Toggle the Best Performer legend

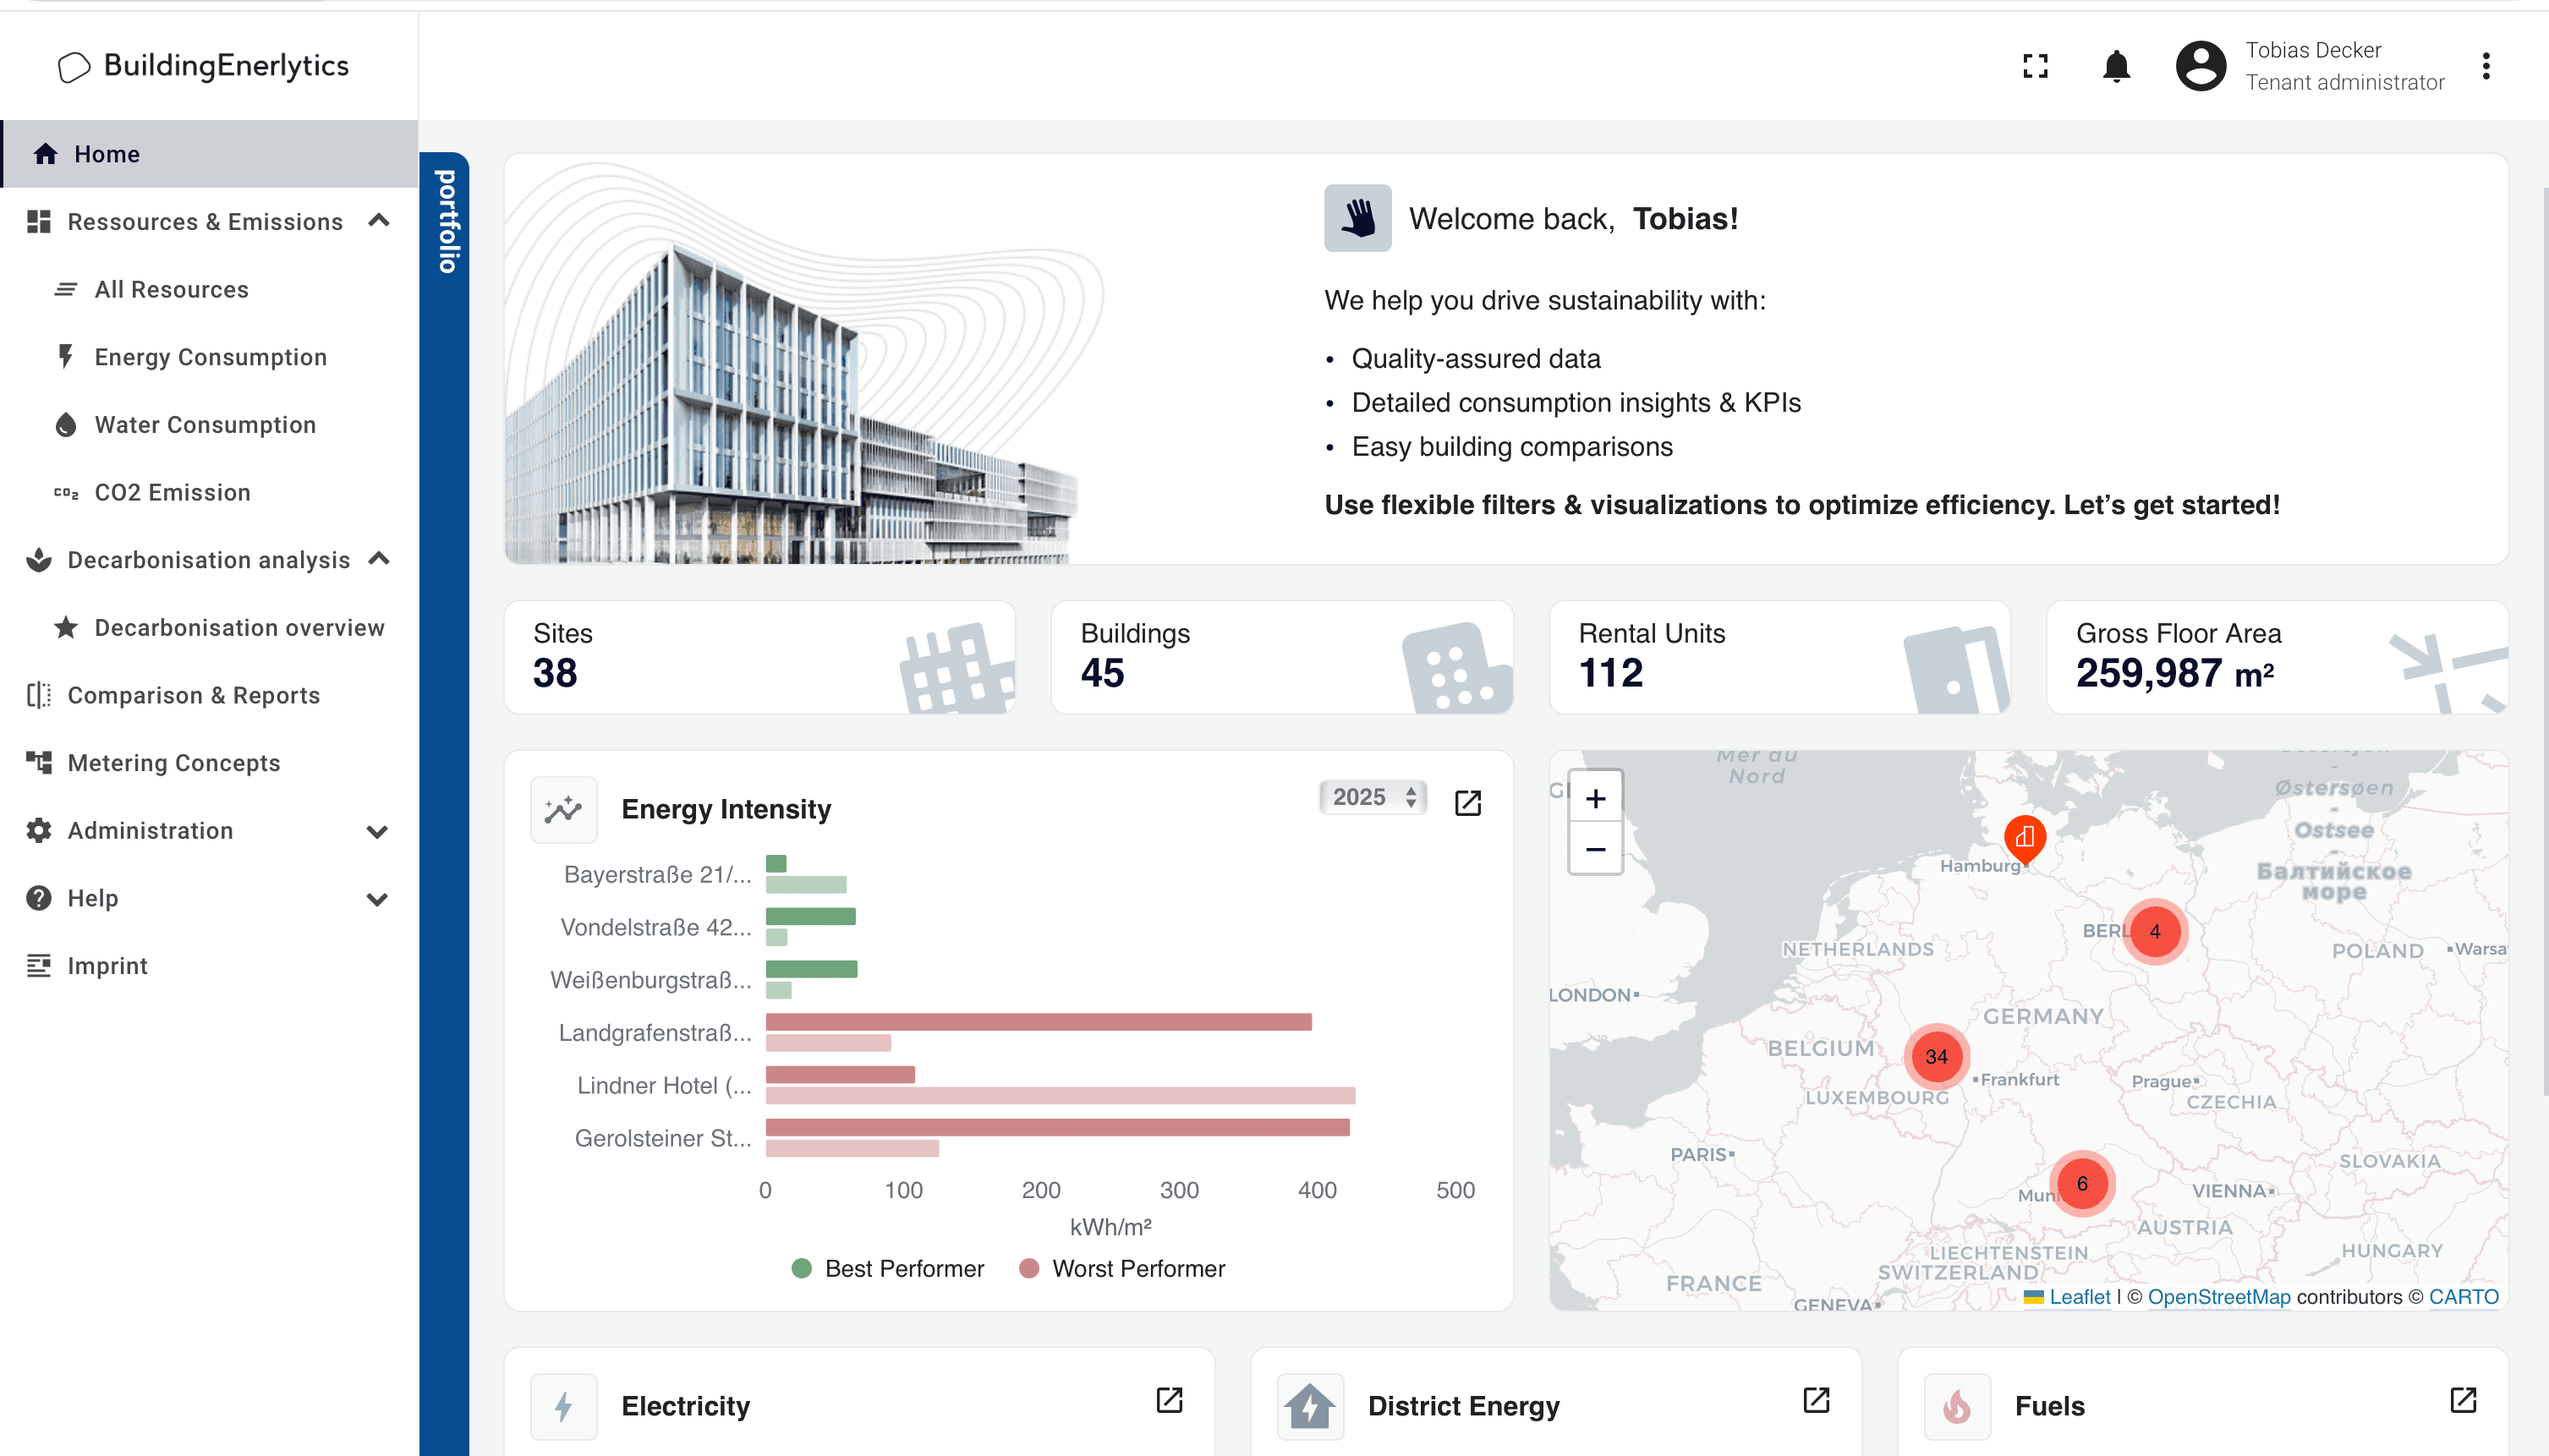coord(886,1268)
